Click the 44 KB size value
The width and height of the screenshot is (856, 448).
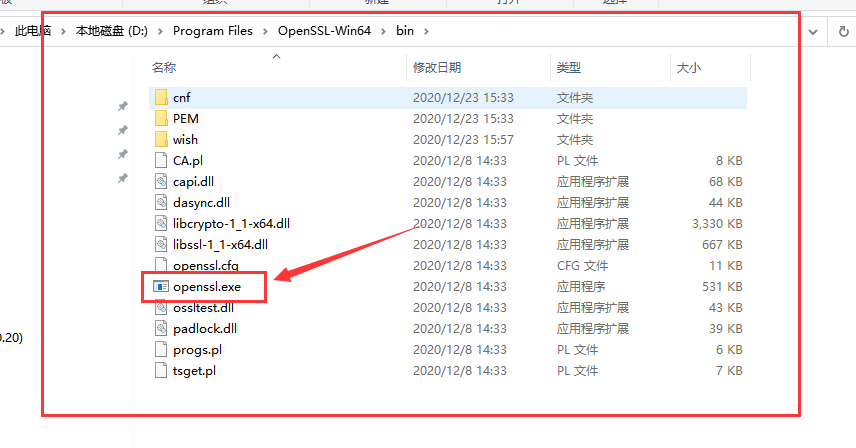pos(726,202)
